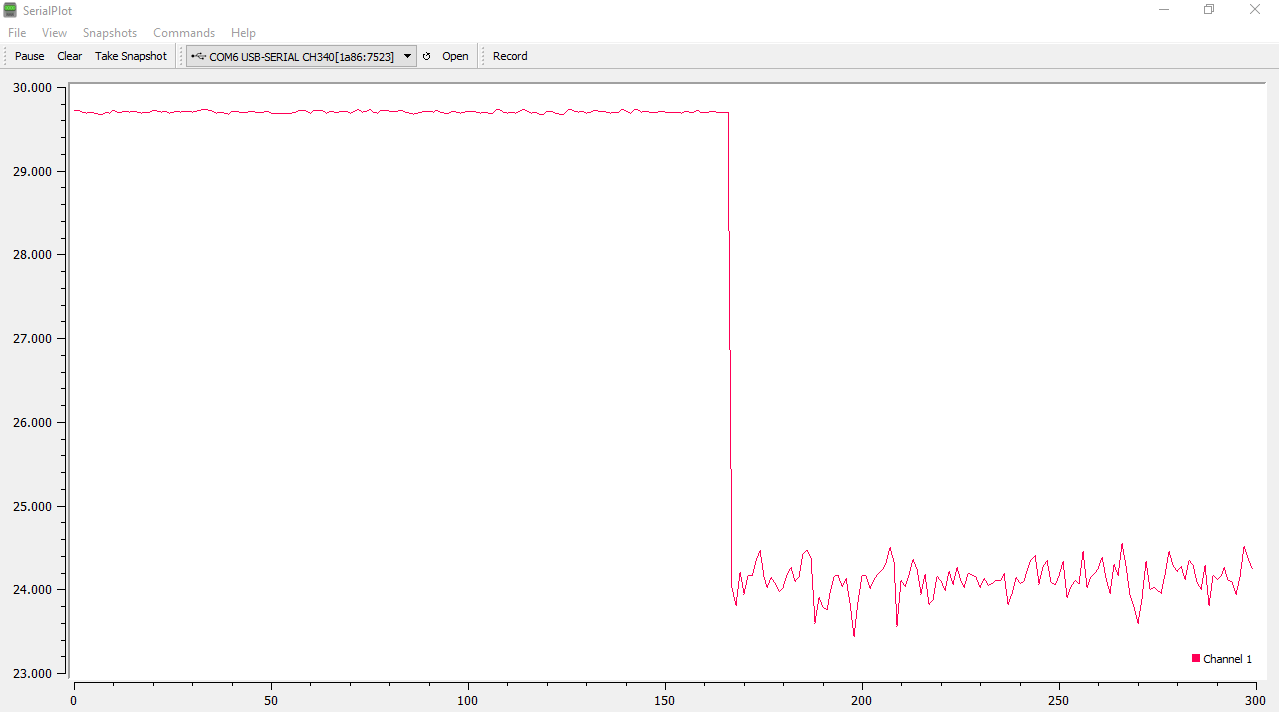The height and width of the screenshot is (712, 1279).
Task: Open the Help menu
Action: (243, 33)
